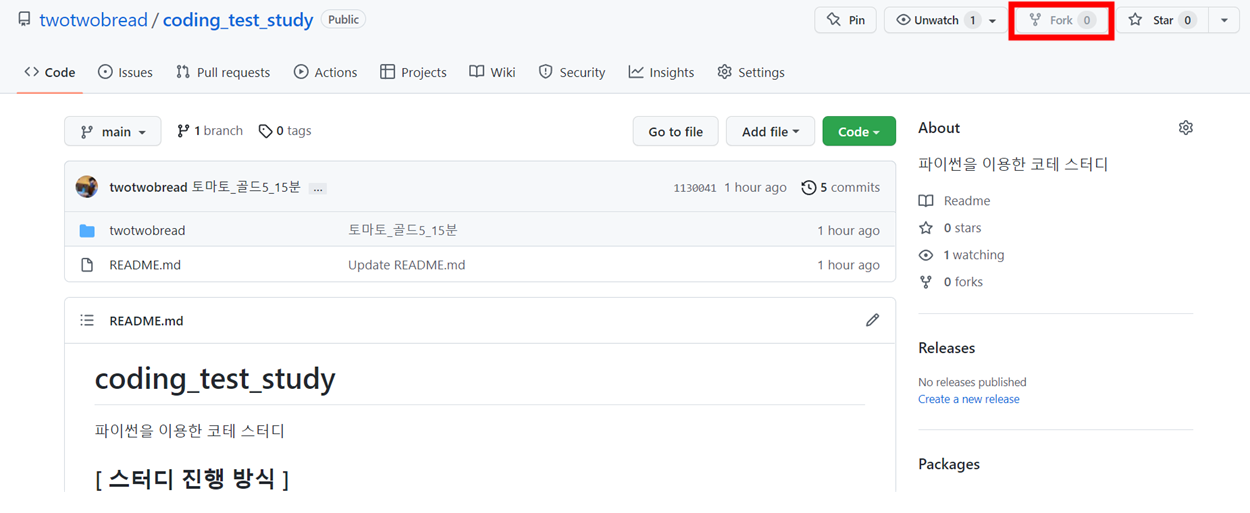This screenshot has height=513, width=1250.
Task: Click the twotwobread commit author avatar
Action: coord(87,187)
